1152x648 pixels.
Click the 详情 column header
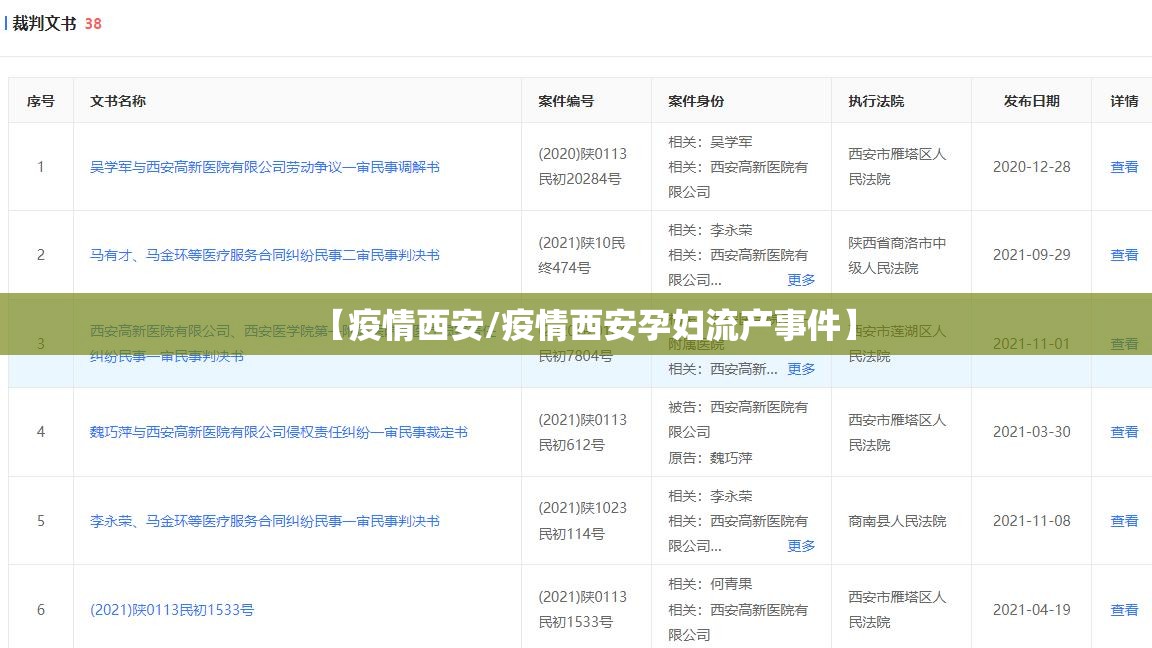pyautogui.click(x=1124, y=101)
